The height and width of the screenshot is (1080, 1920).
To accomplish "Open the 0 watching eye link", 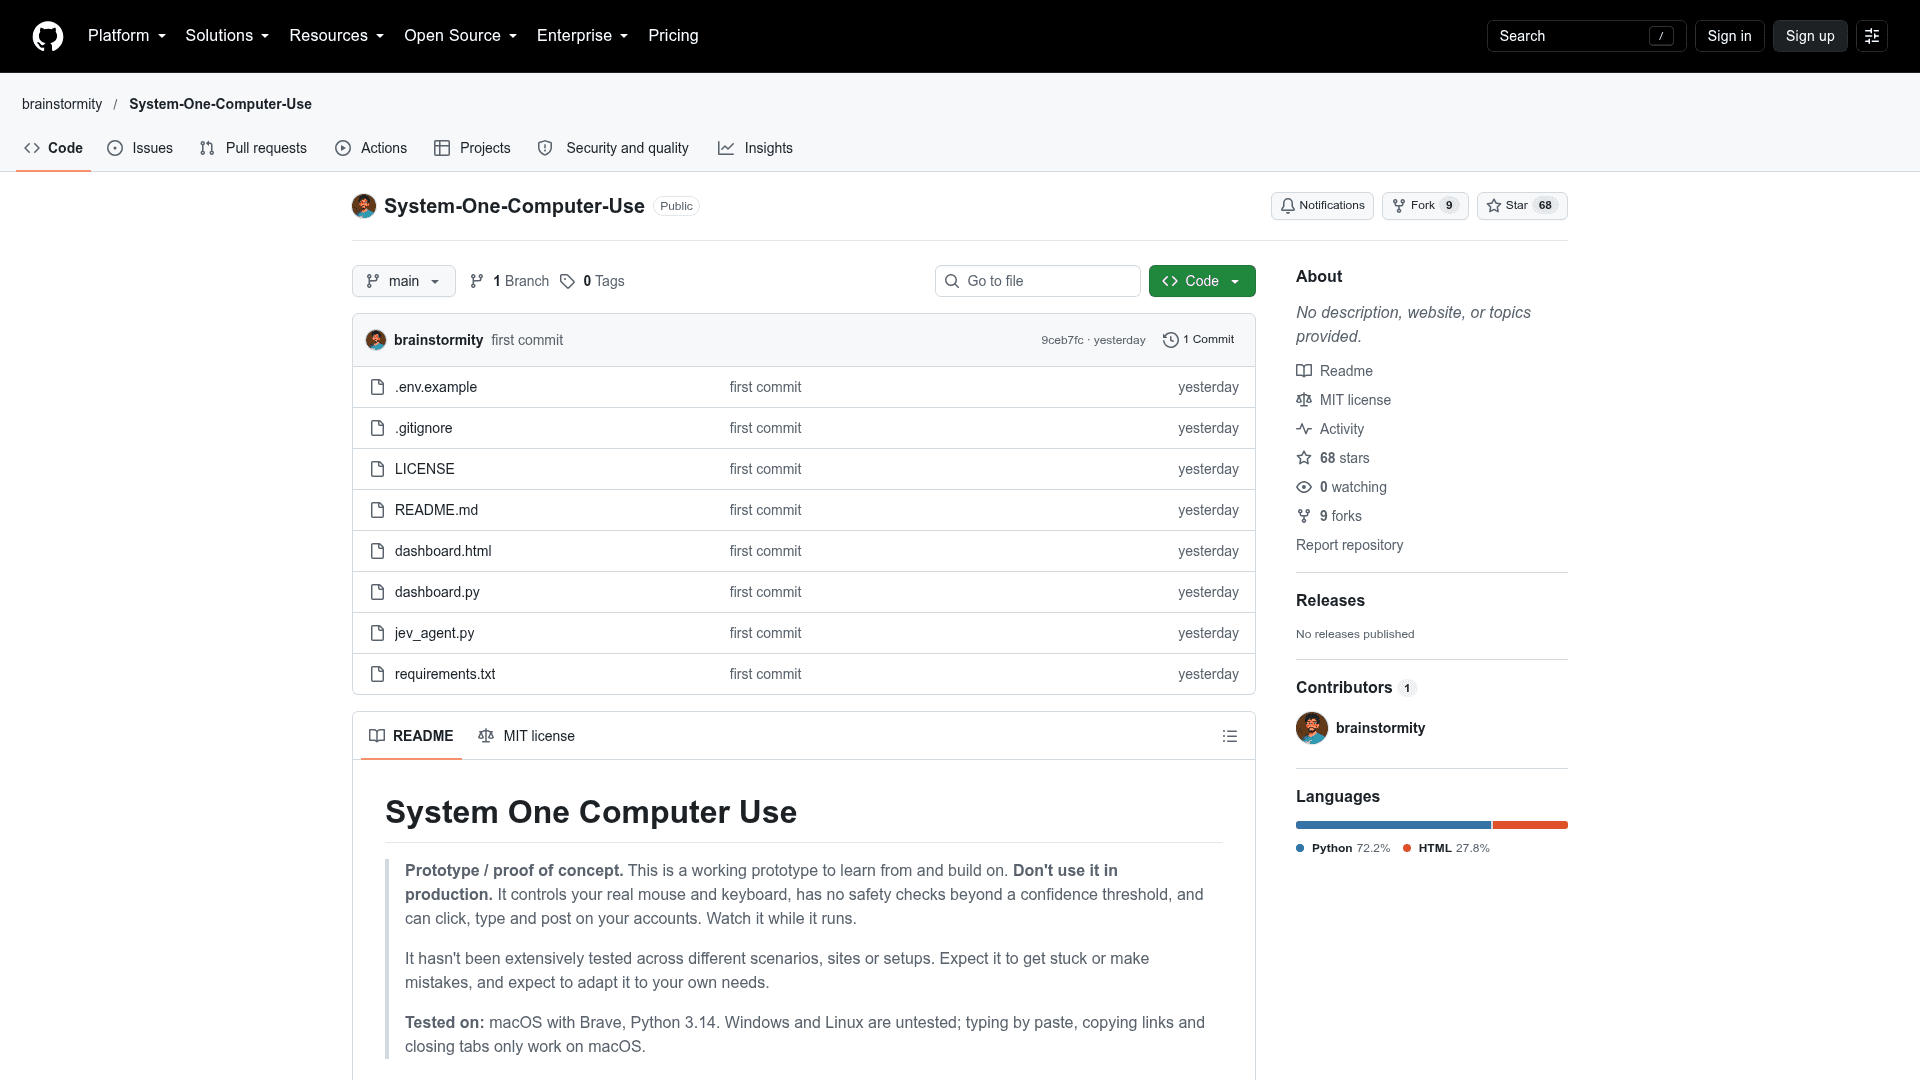I will (x=1342, y=487).
